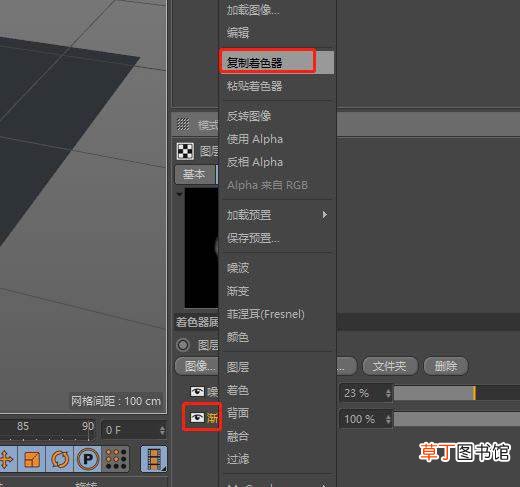
Task: Toggle visibility eye of the noise layer
Action: click(x=197, y=391)
